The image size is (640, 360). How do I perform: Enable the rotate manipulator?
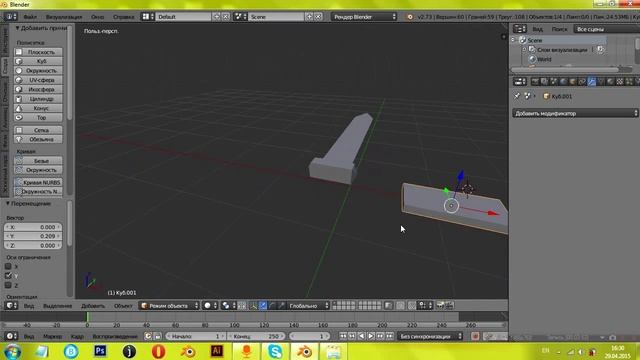point(272,305)
